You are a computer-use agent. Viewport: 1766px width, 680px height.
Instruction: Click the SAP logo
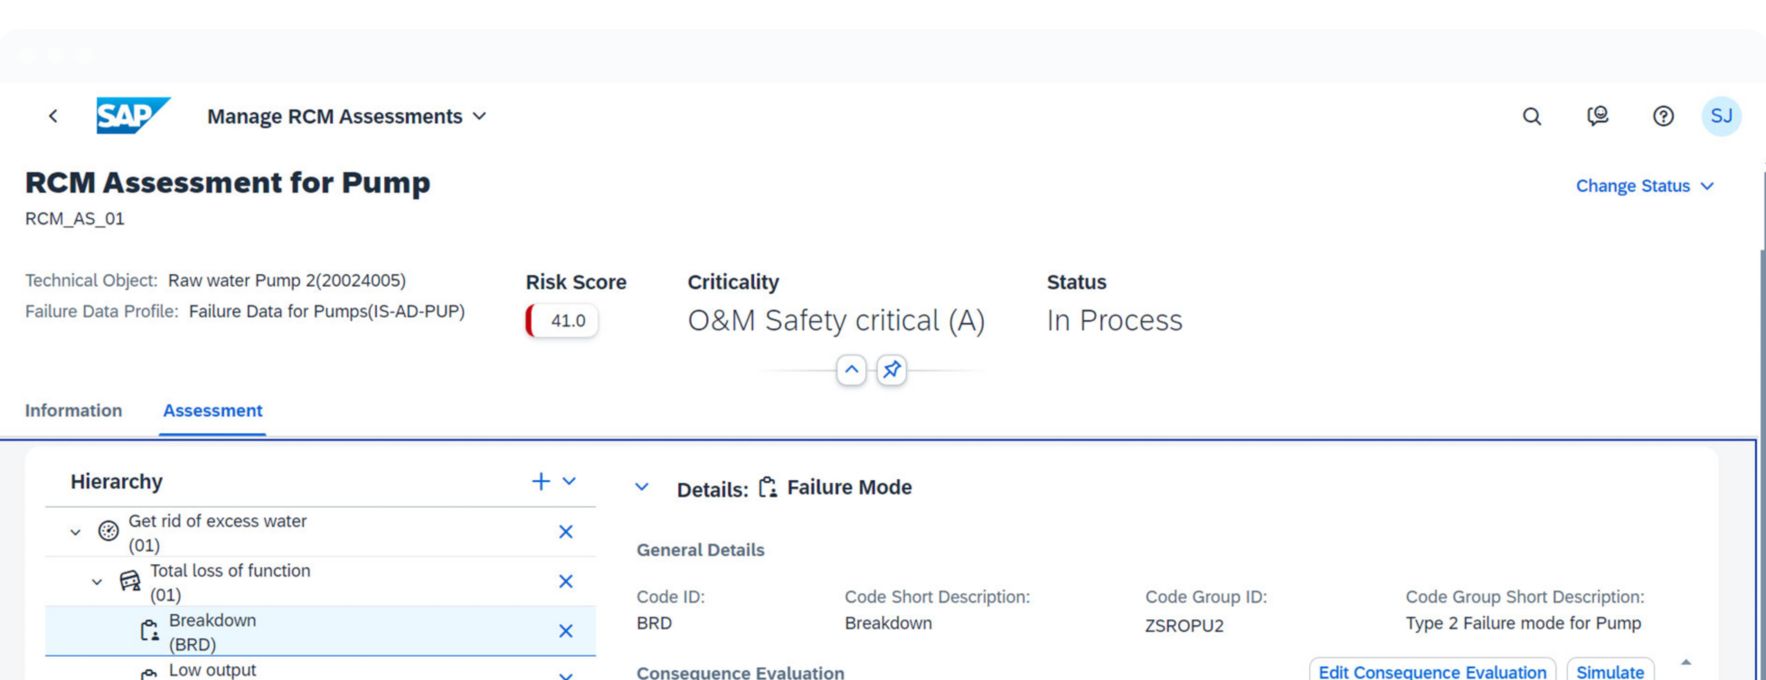[x=132, y=116]
